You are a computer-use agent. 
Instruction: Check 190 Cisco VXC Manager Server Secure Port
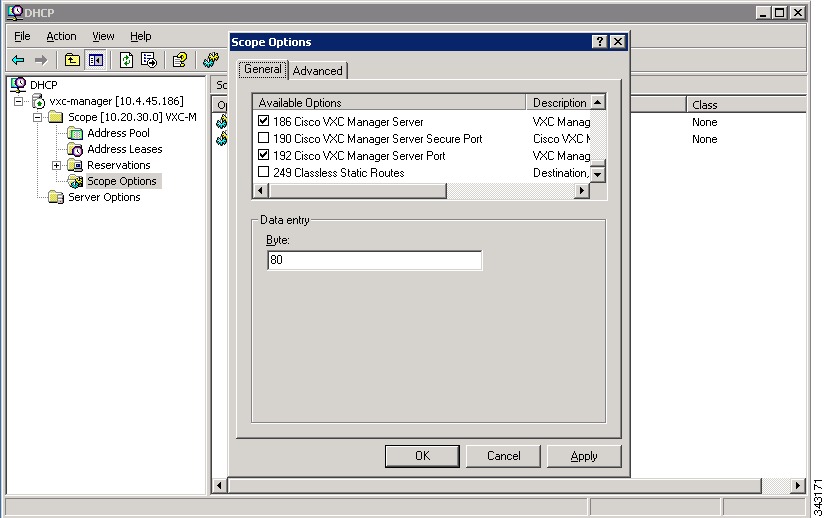tap(264, 138)
